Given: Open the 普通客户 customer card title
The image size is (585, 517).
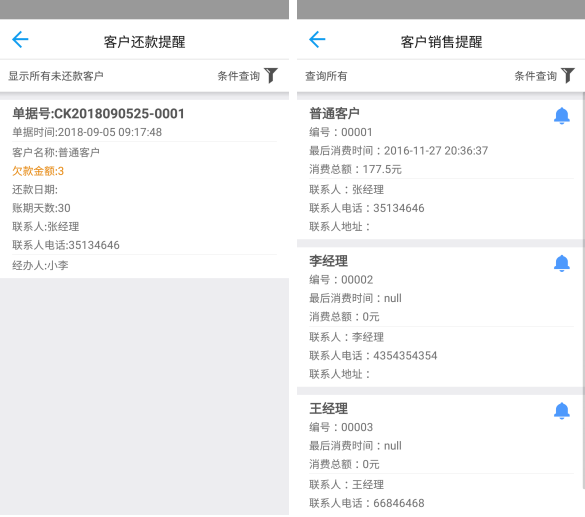Looking at the screenshot, I should pos(334,113).
